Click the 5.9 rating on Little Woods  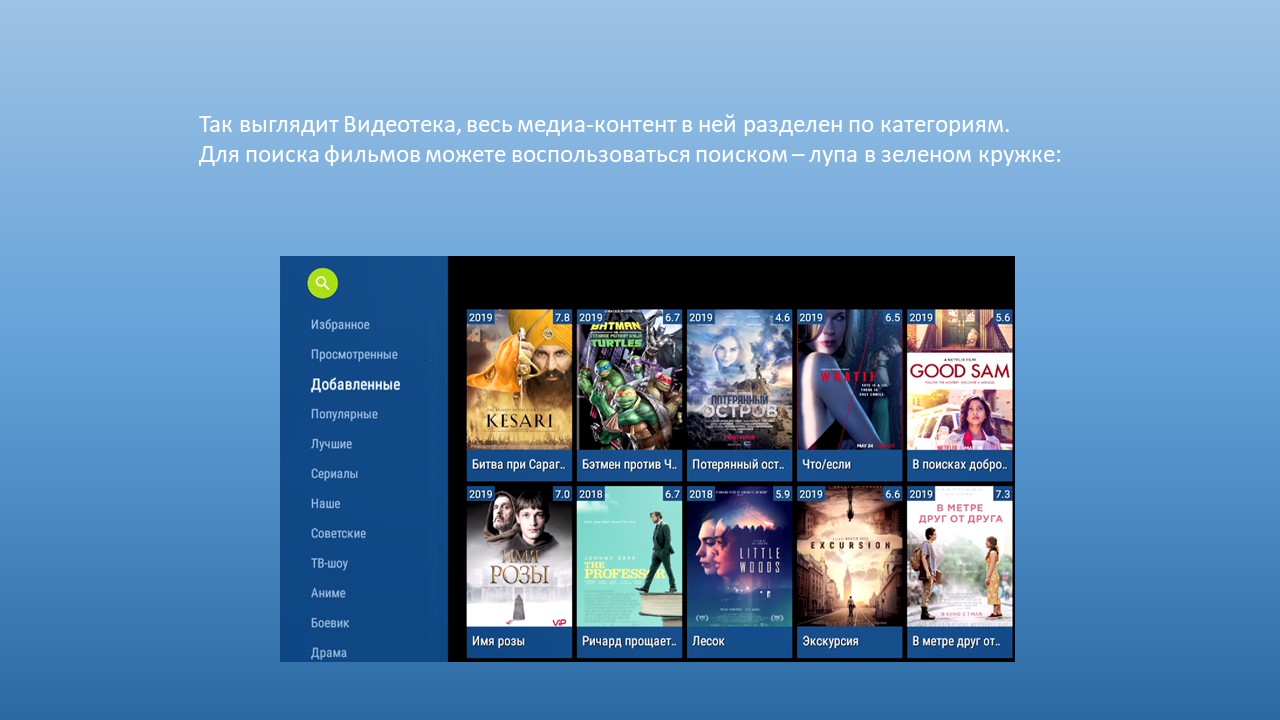coord(782,494)
